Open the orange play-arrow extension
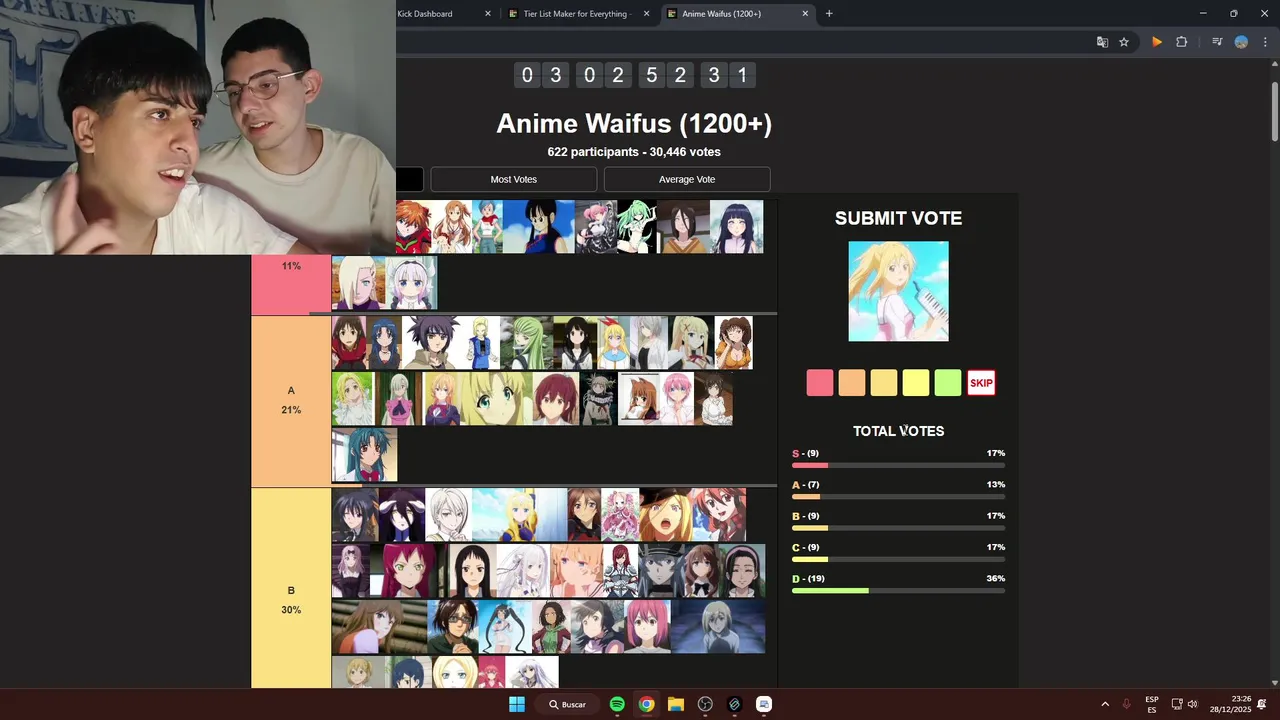 [x=1157, y=42]
